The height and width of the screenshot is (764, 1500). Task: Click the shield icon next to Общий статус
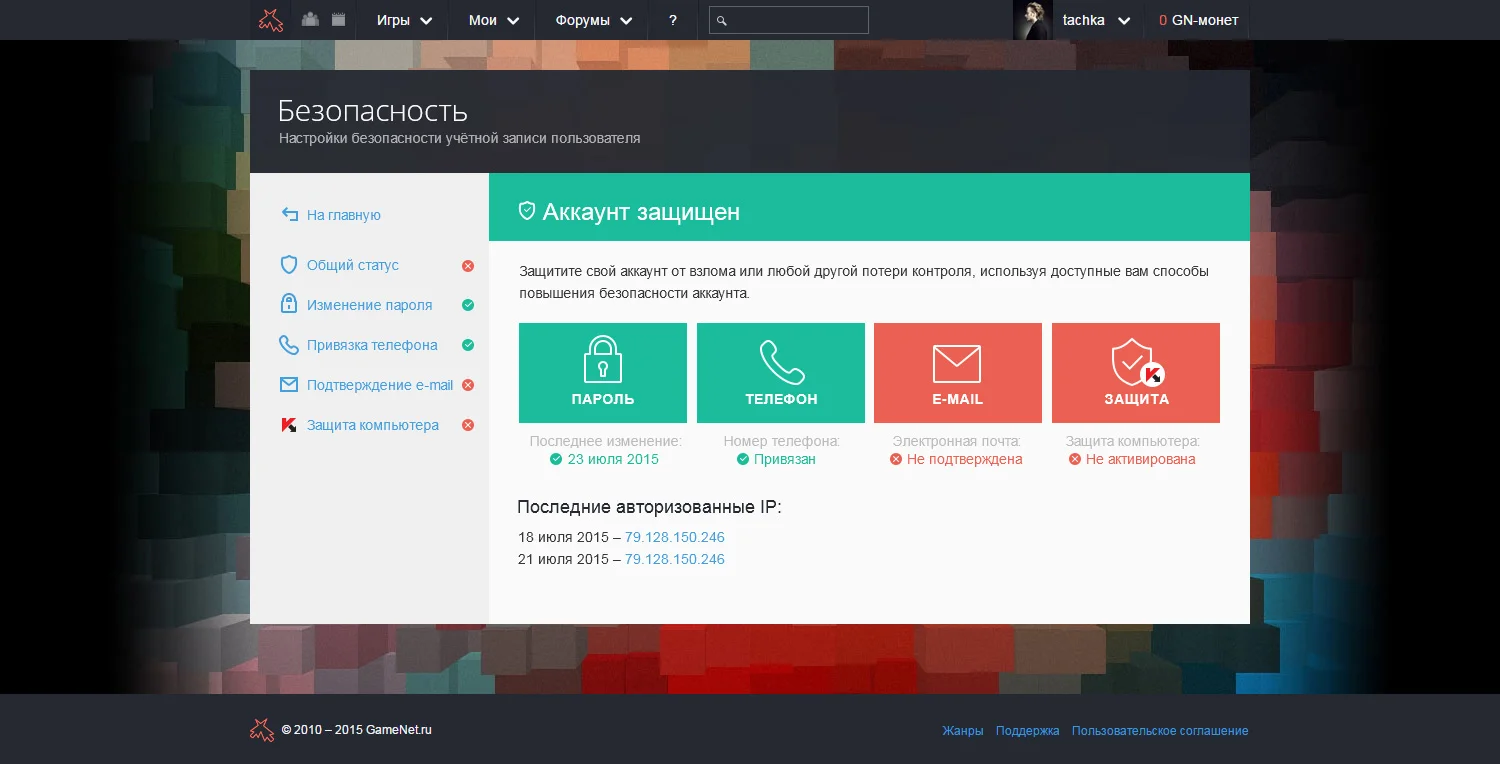pyautogui.click(x=289, y=265)
